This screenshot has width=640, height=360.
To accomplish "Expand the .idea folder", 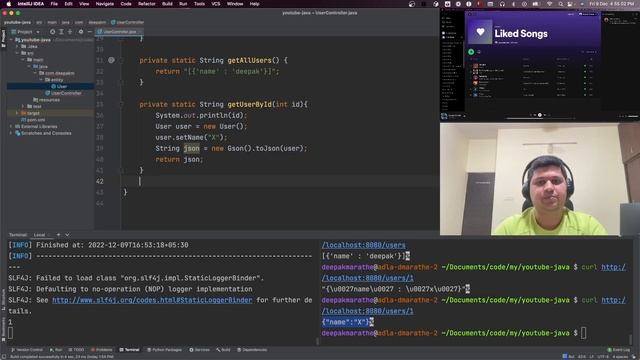I will click(17, 46).
